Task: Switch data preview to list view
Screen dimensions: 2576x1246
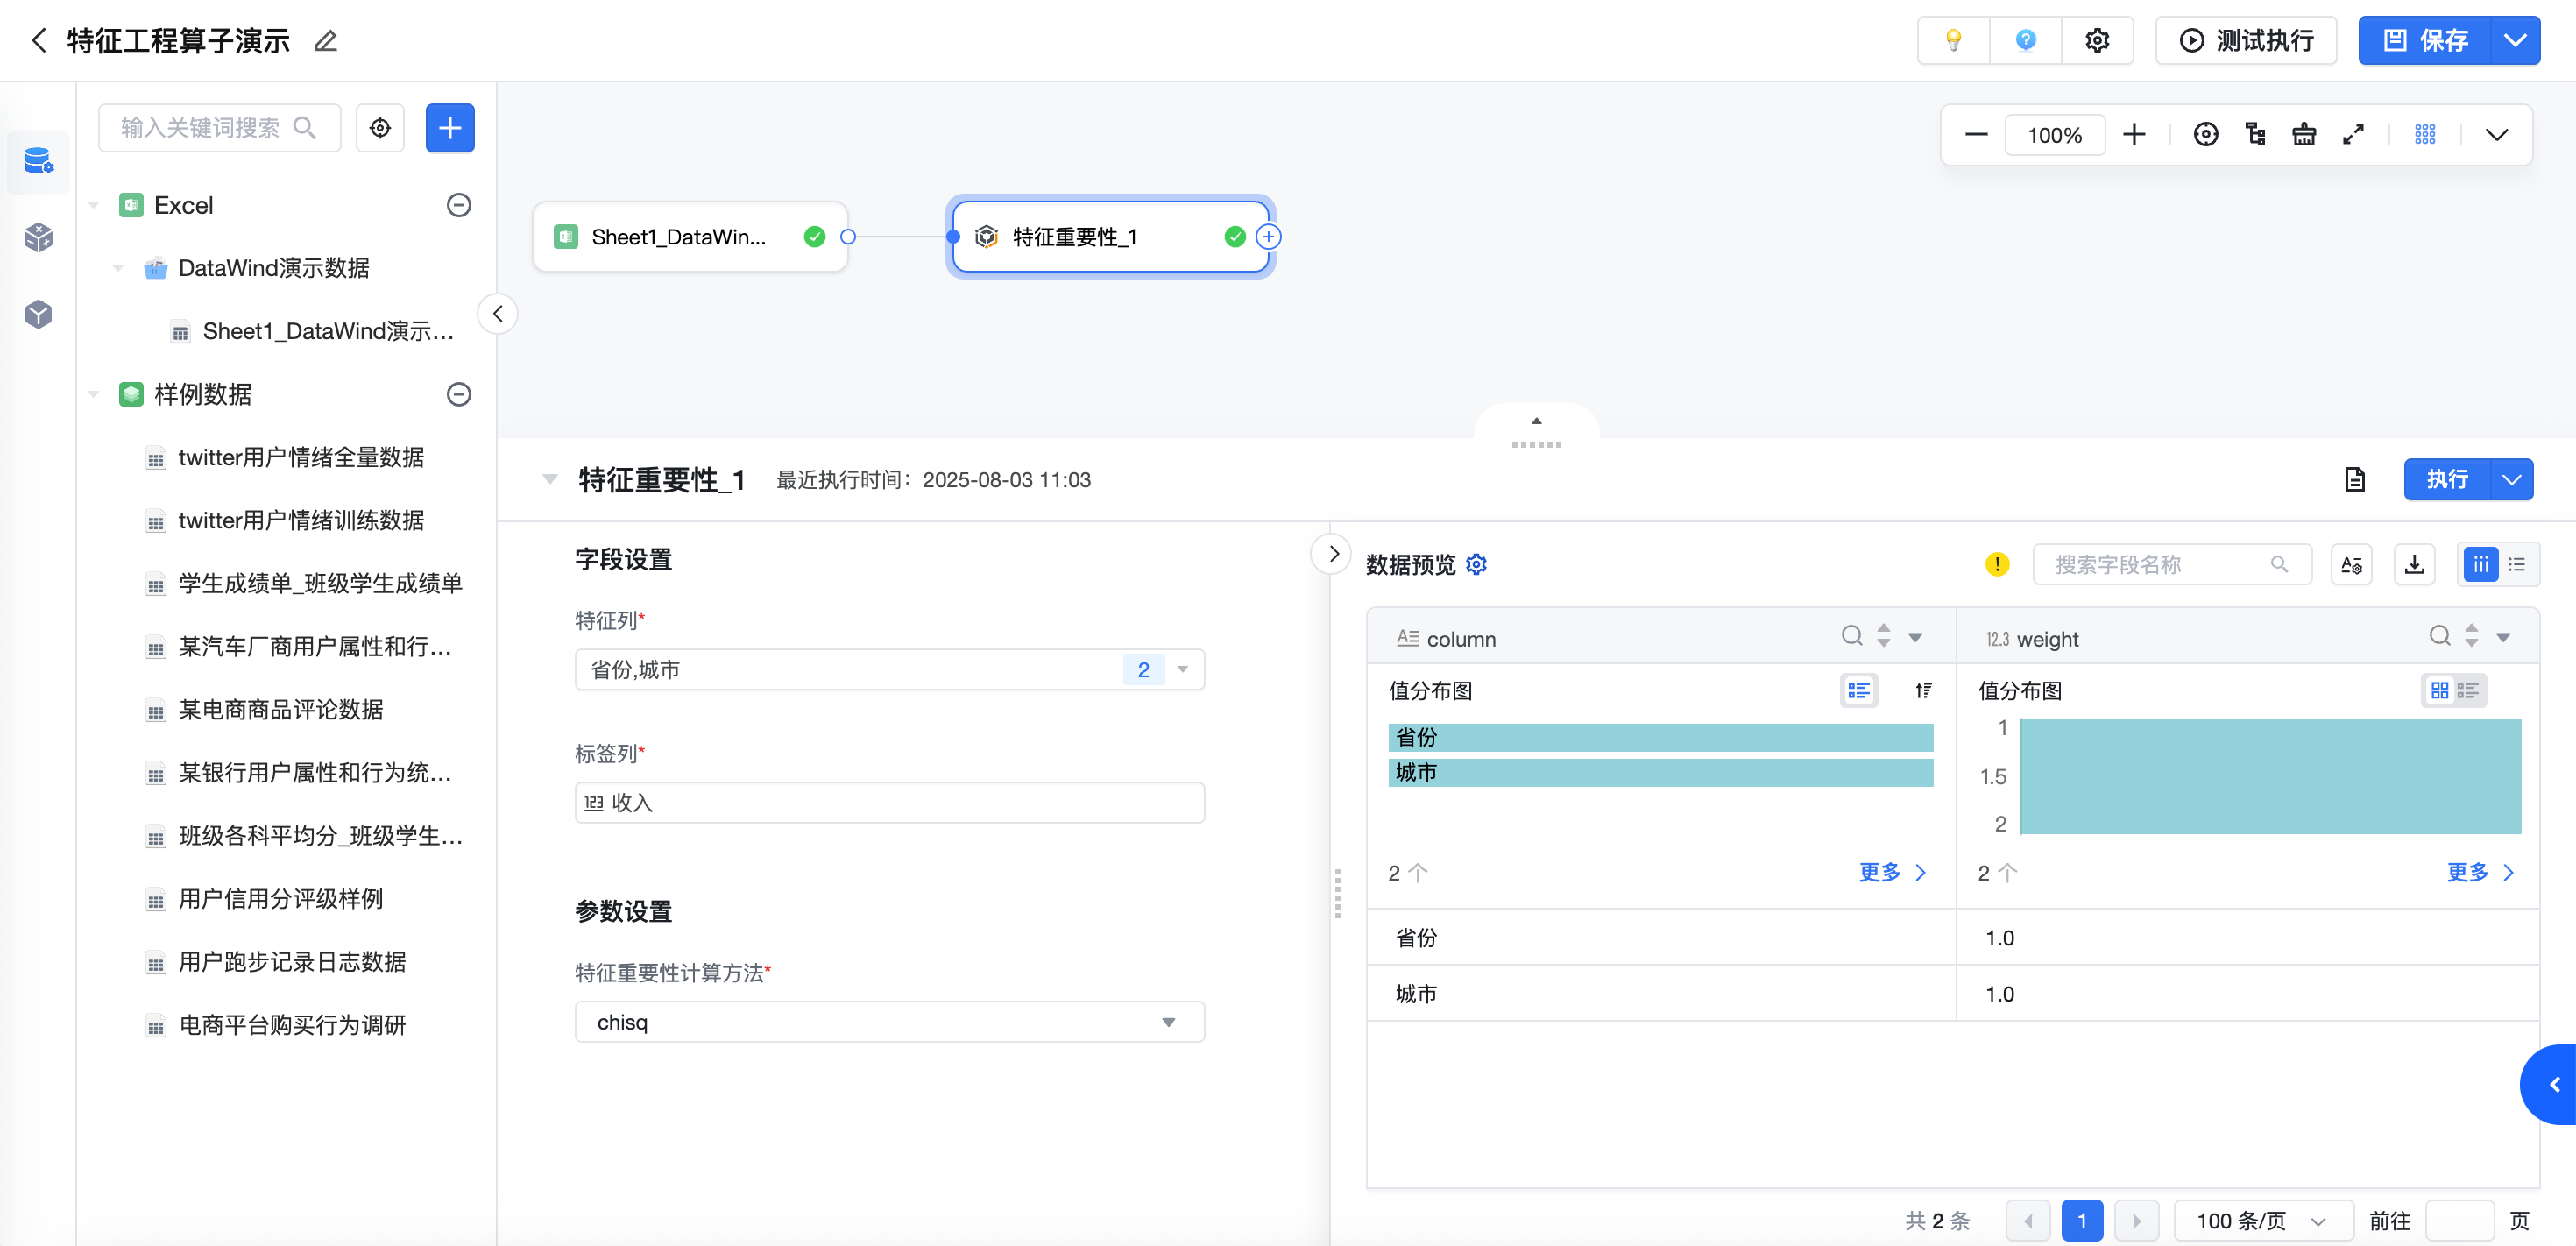Action: click(2517, 565)
